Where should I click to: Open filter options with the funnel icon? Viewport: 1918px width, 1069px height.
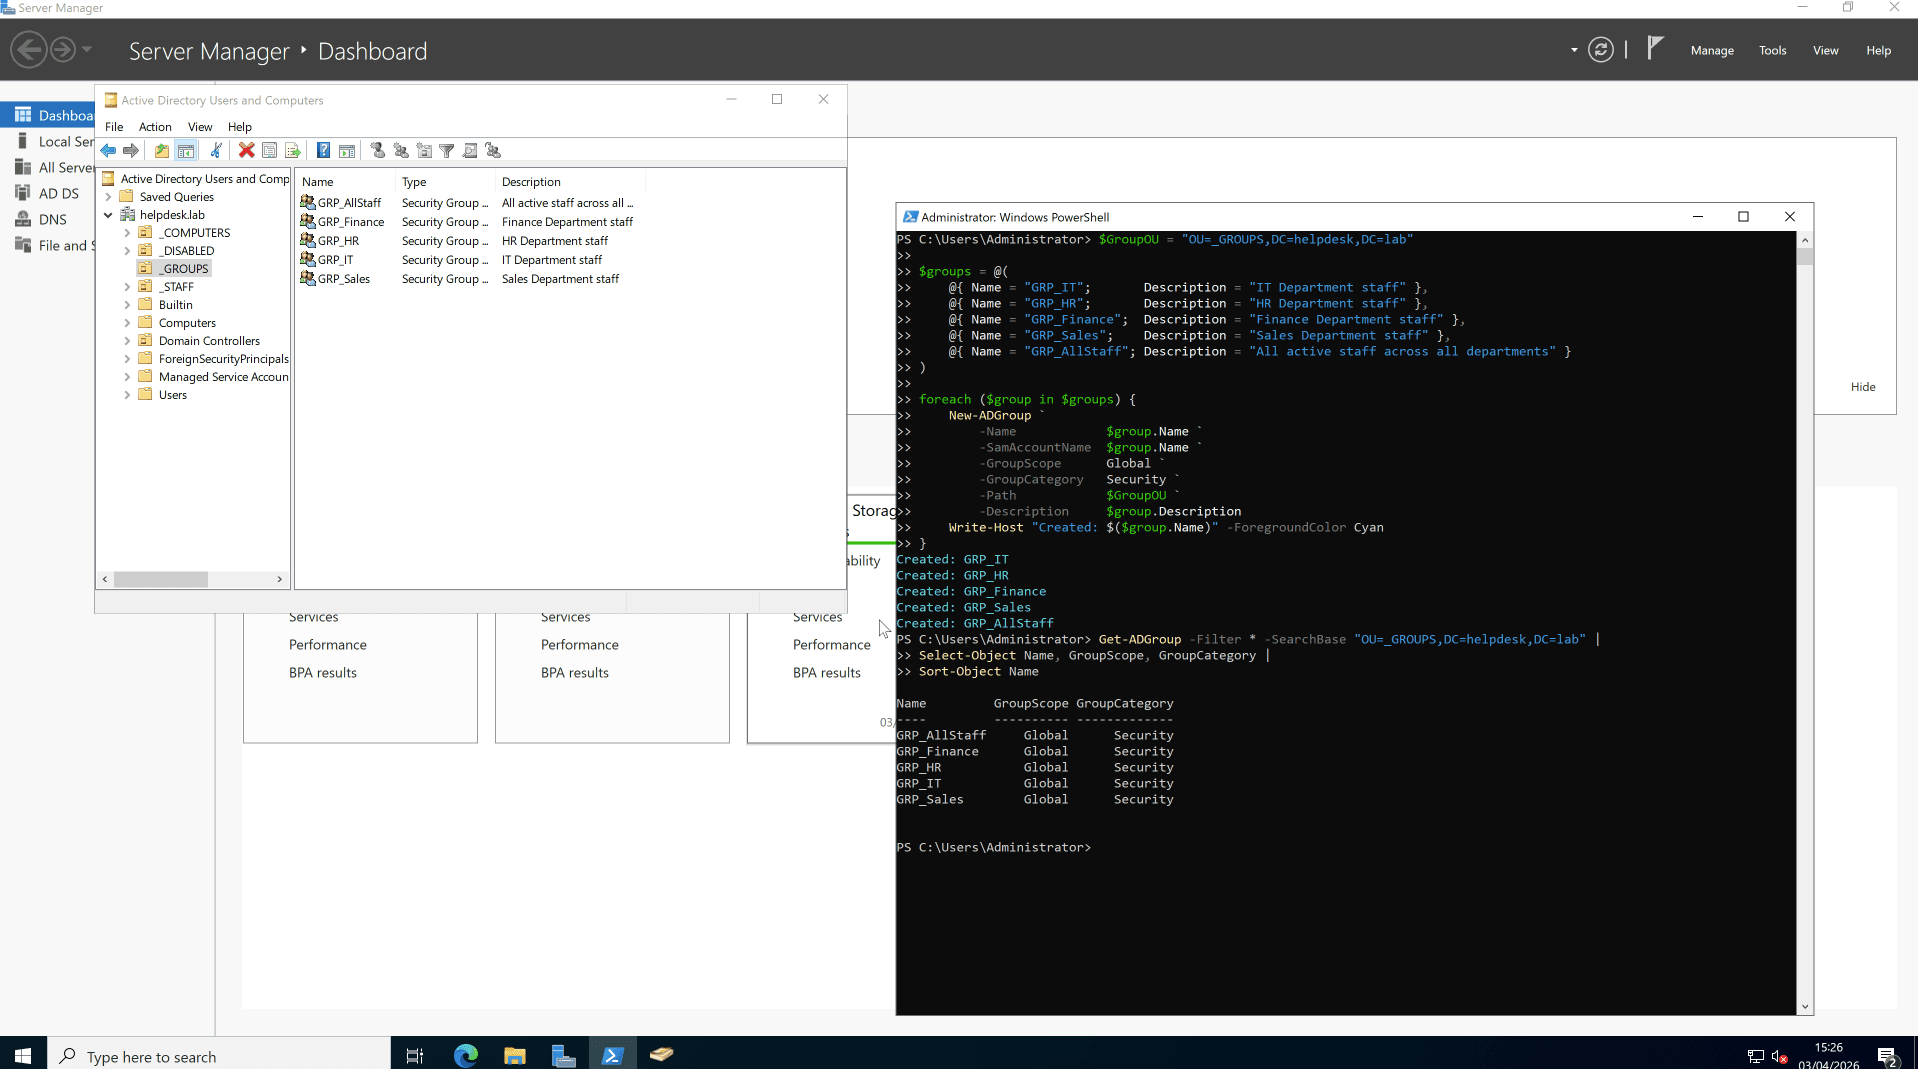pyautogui.click(x=447, y=150)
